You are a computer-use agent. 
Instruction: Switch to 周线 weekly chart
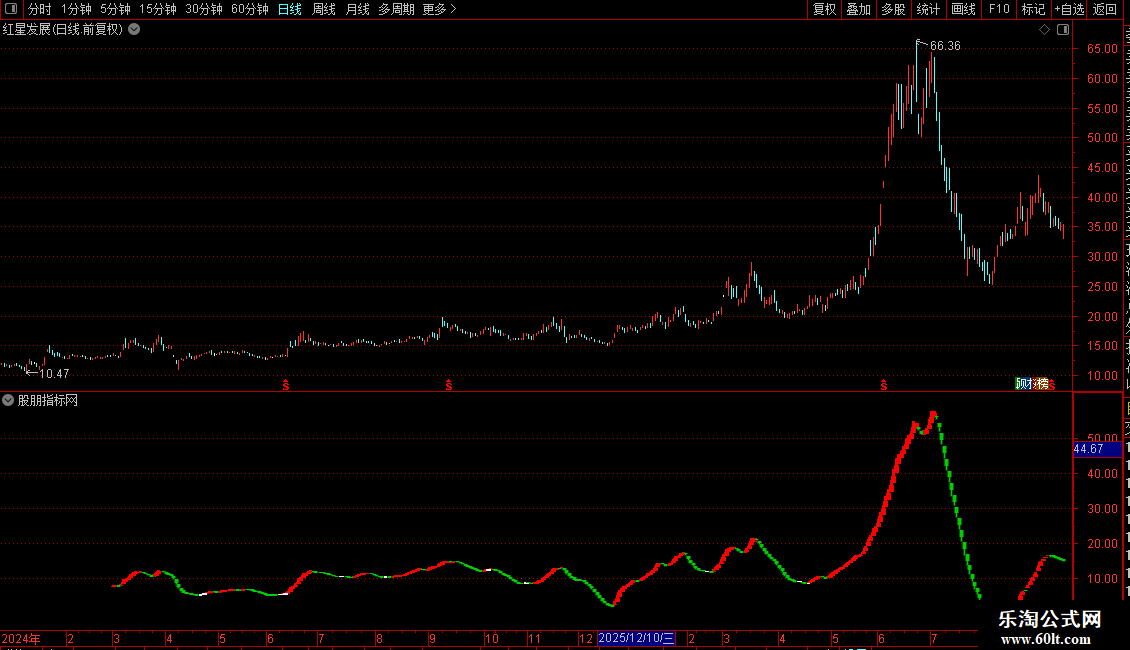[324, 9]
